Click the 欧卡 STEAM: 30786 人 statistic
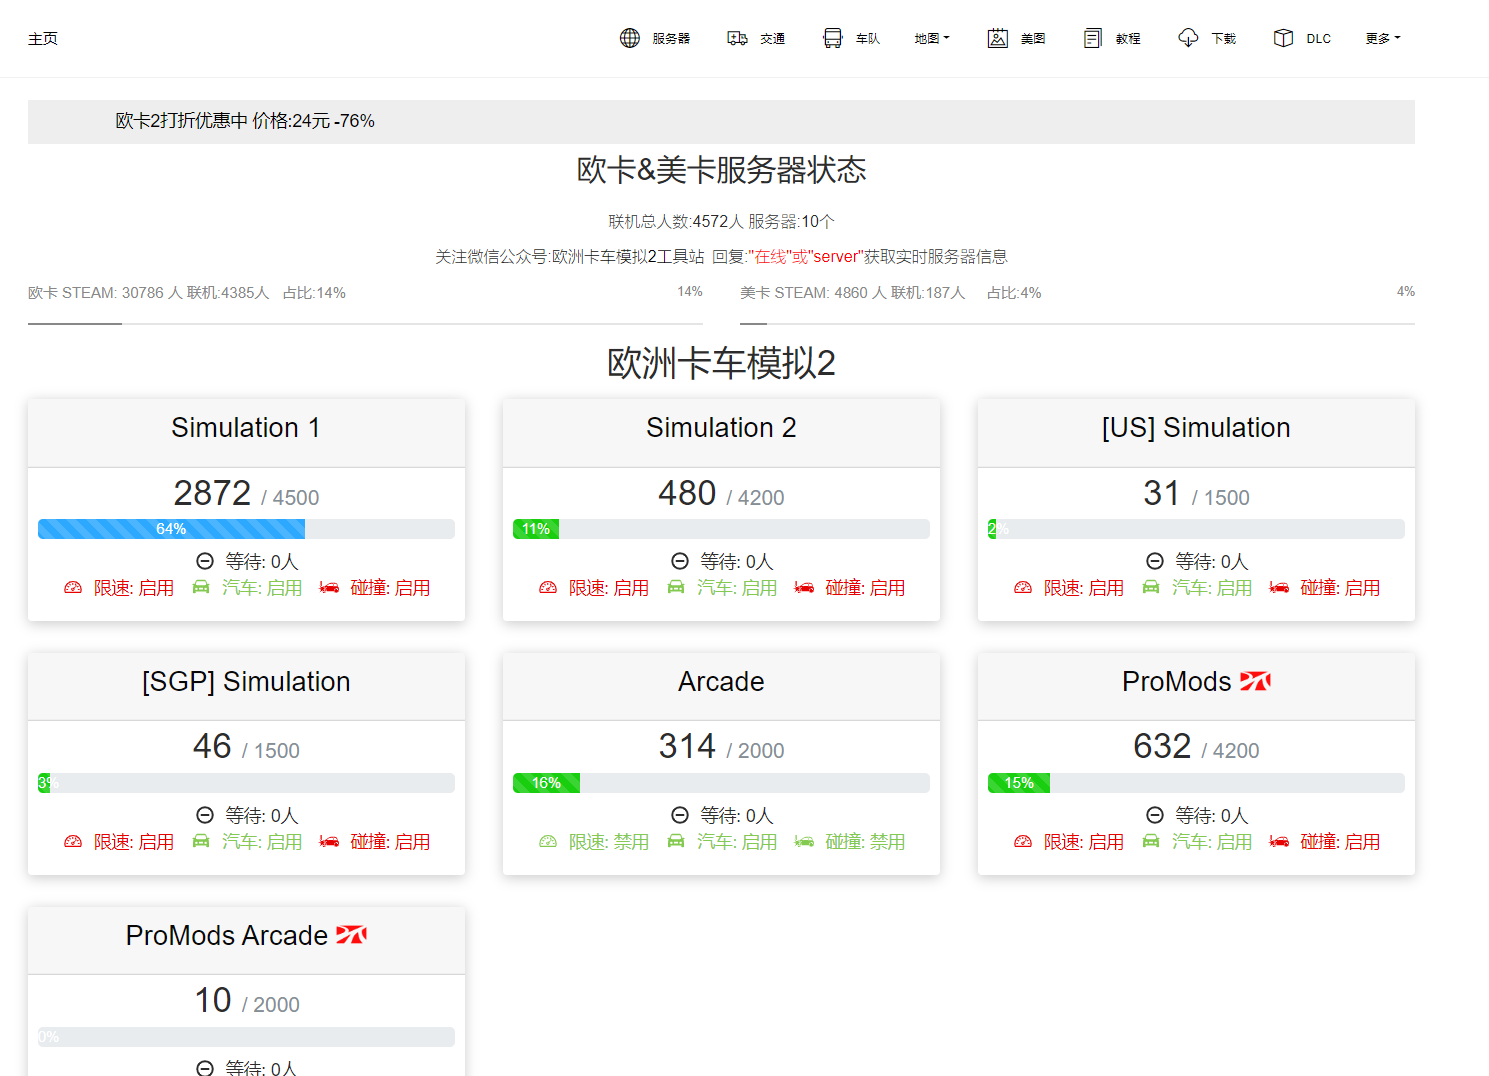 click(x=105, y=293)
